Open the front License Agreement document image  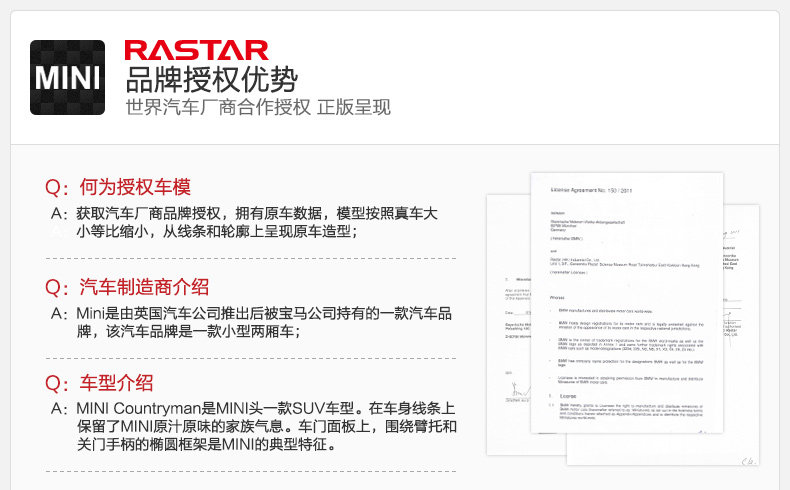pos(627,303)
